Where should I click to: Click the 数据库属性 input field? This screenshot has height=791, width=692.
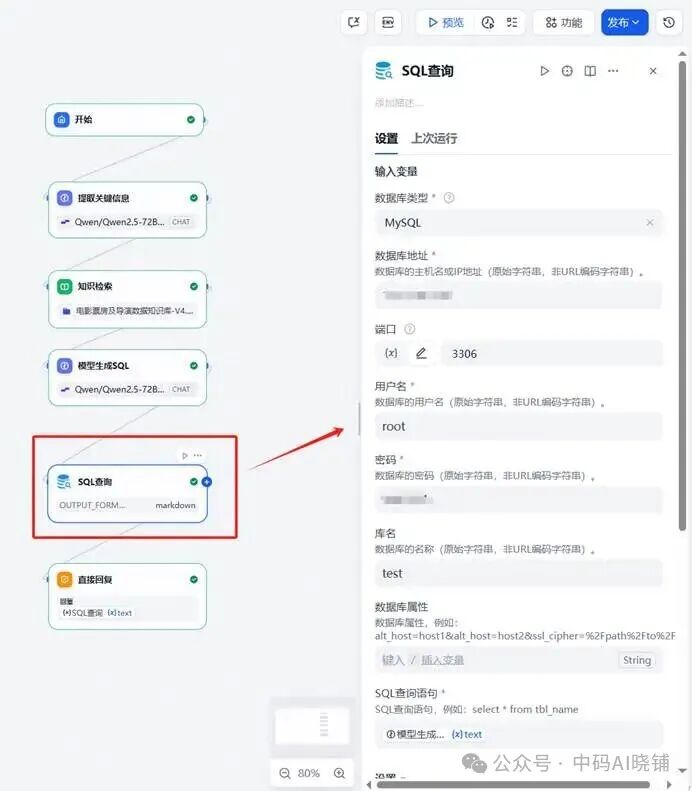[x=518, y=660]
